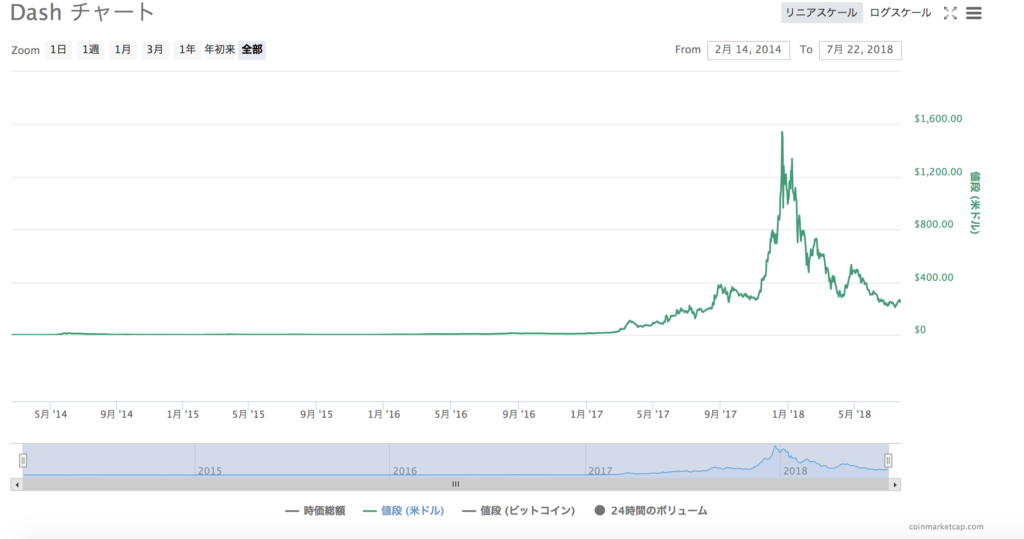
Task: Click the $1,600.00 axis label
Action: click(938, 119)
